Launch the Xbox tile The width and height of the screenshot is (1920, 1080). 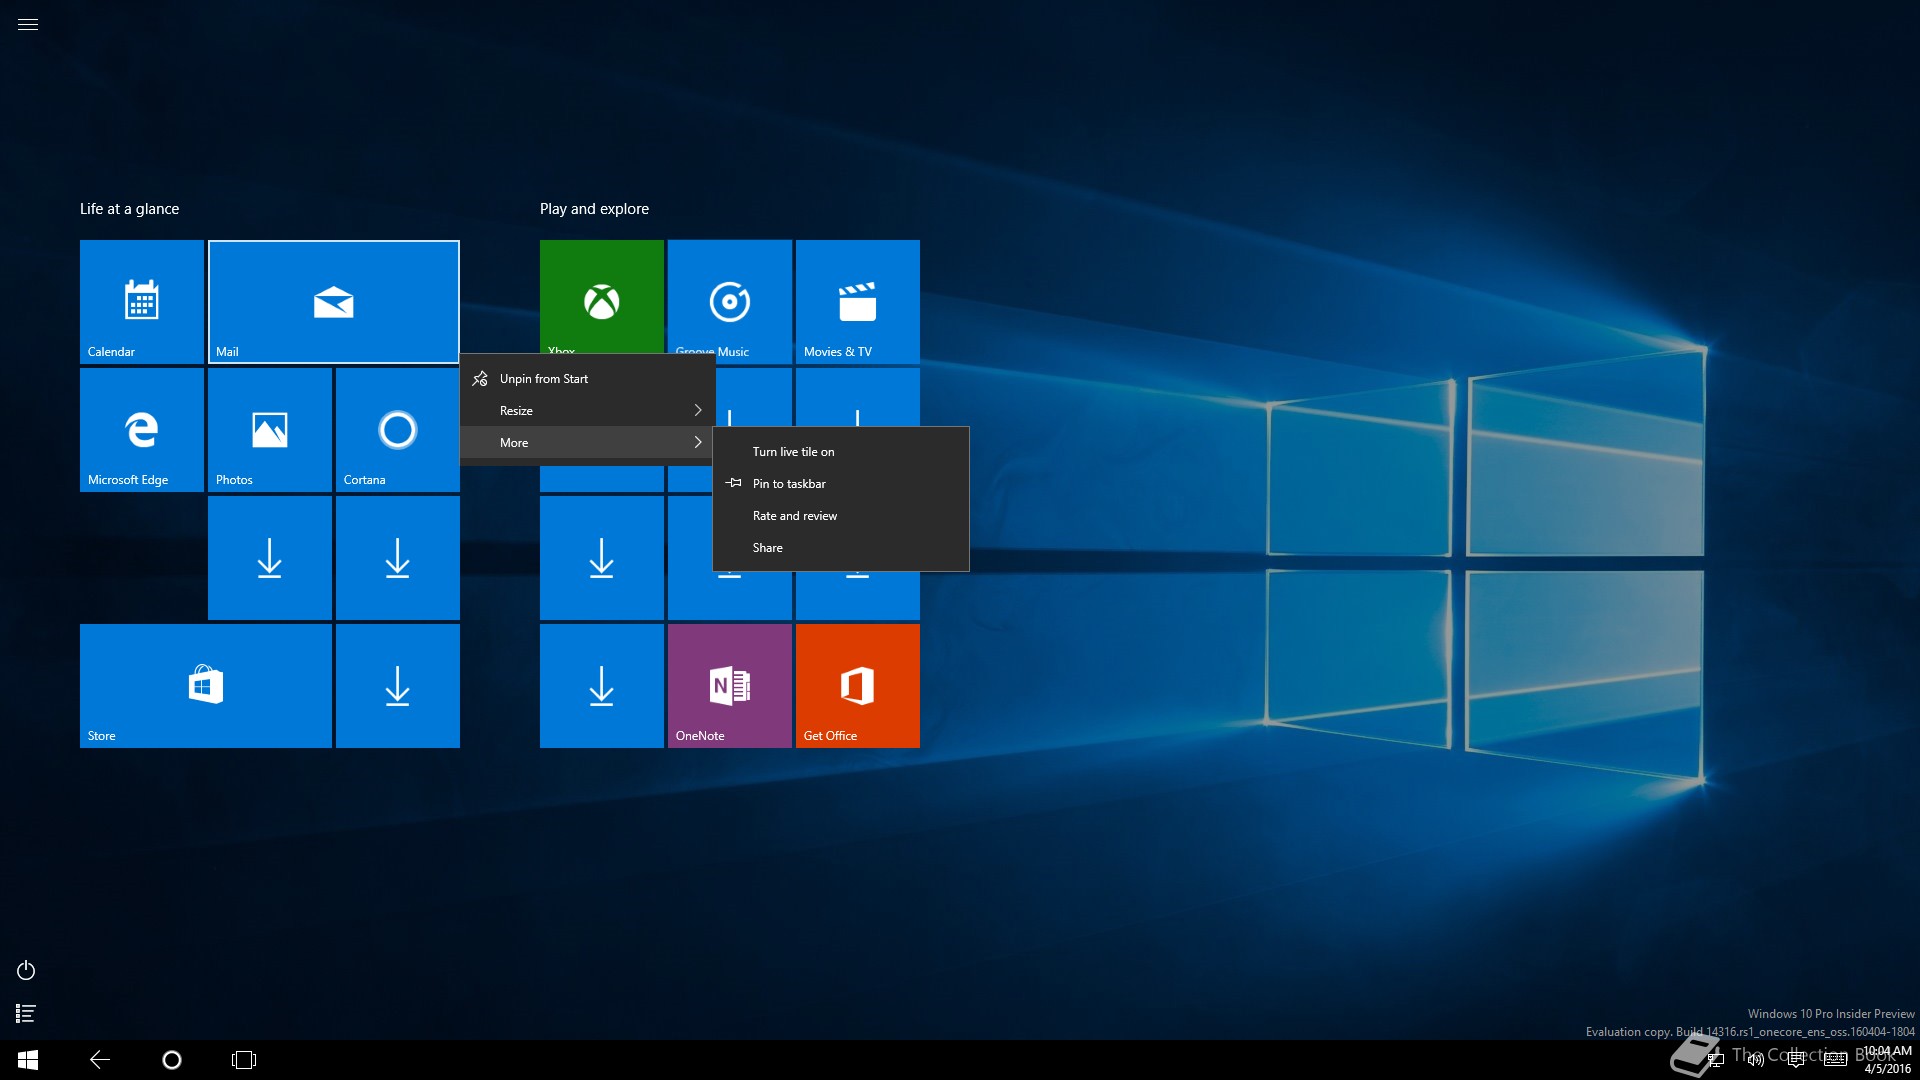(x=602, y=297)
